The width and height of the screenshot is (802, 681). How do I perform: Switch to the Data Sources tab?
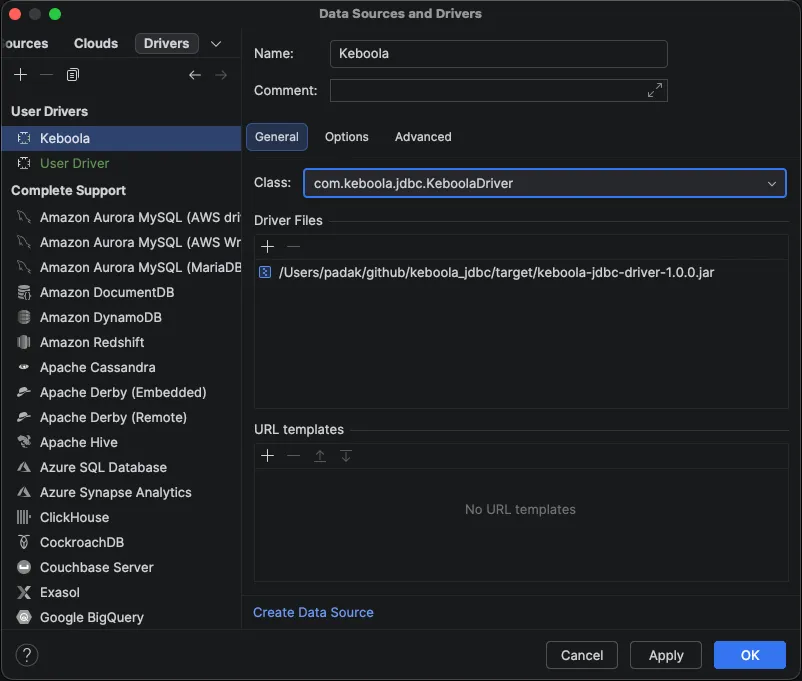click(26, 43)
